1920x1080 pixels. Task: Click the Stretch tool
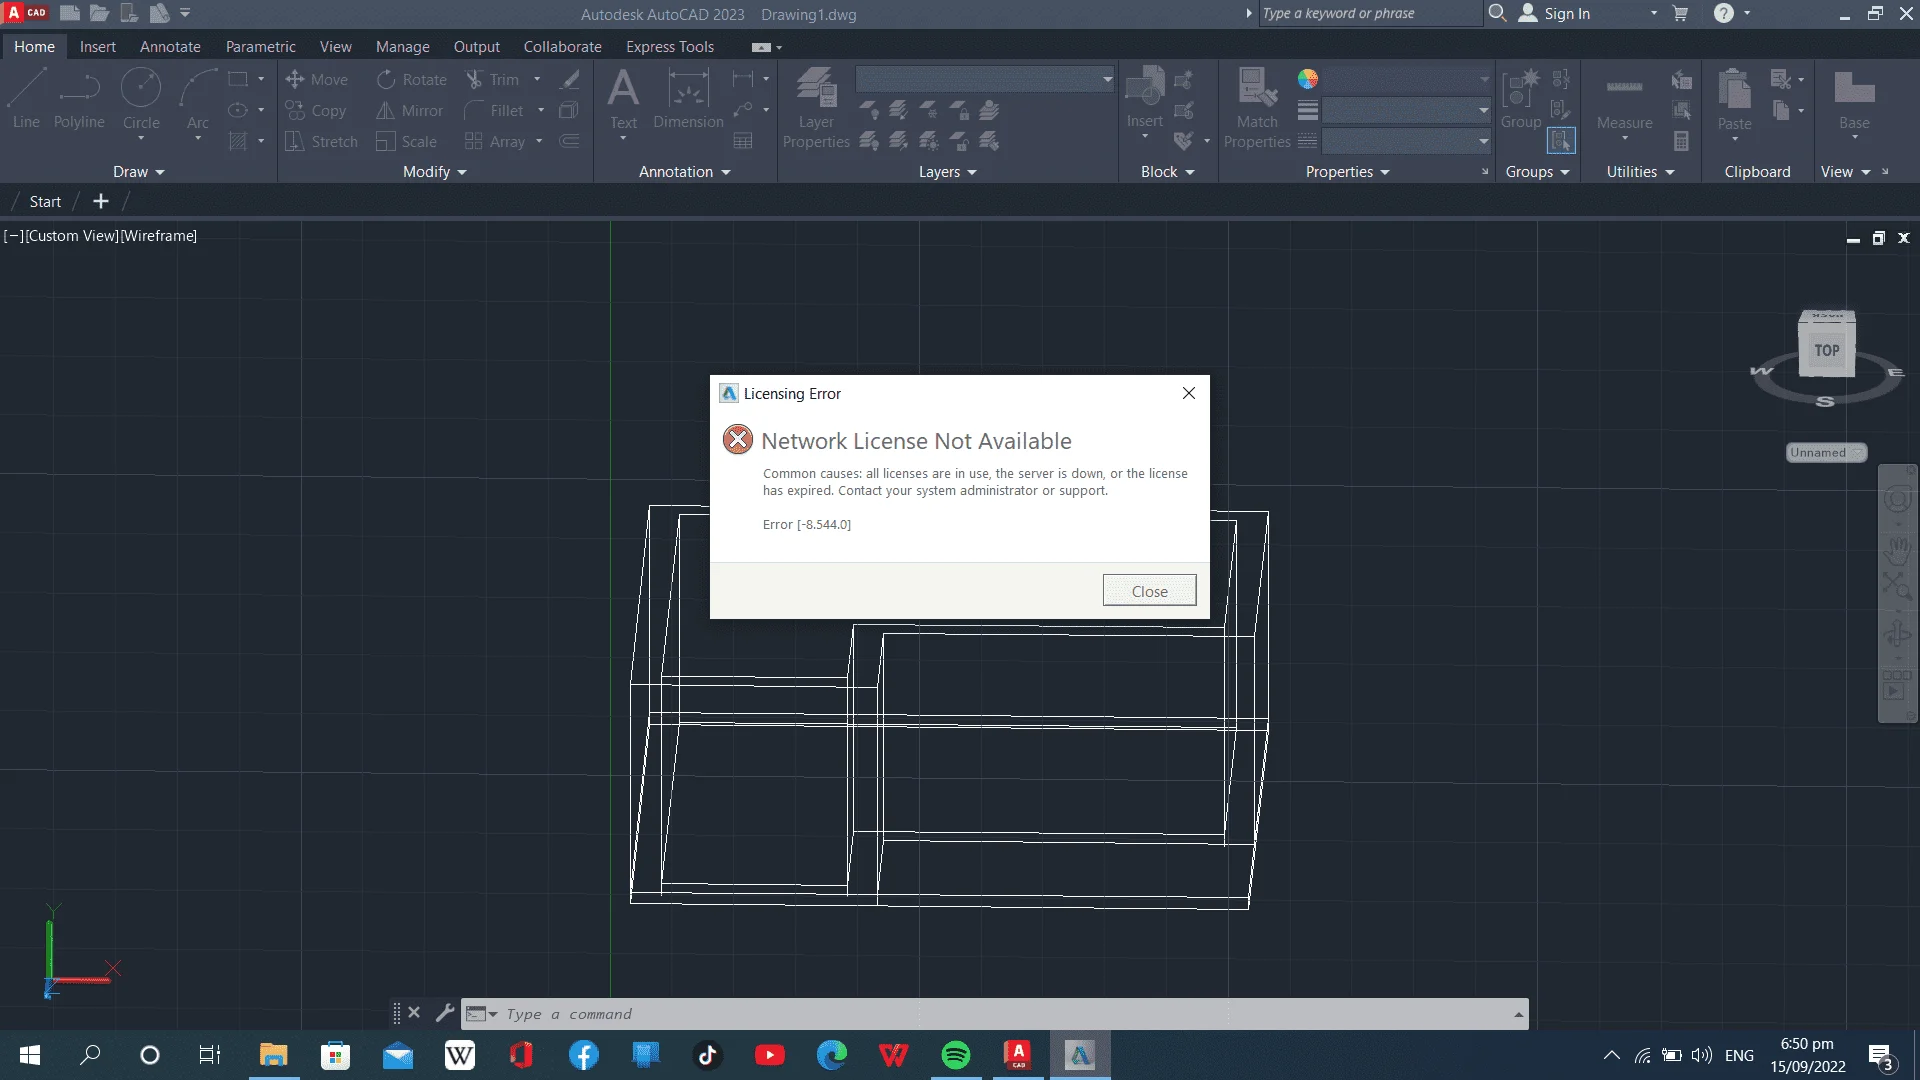(x=321, y=141)
